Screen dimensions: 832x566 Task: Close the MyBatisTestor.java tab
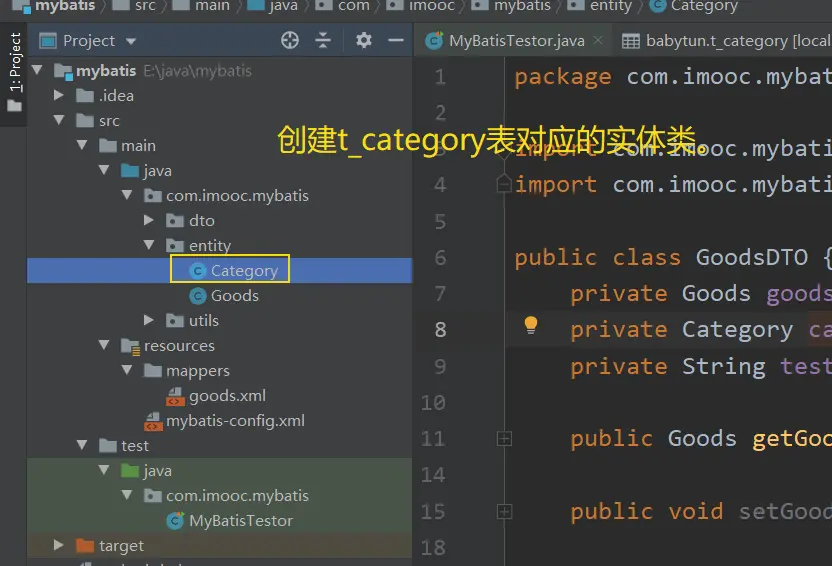coord(597,41)
